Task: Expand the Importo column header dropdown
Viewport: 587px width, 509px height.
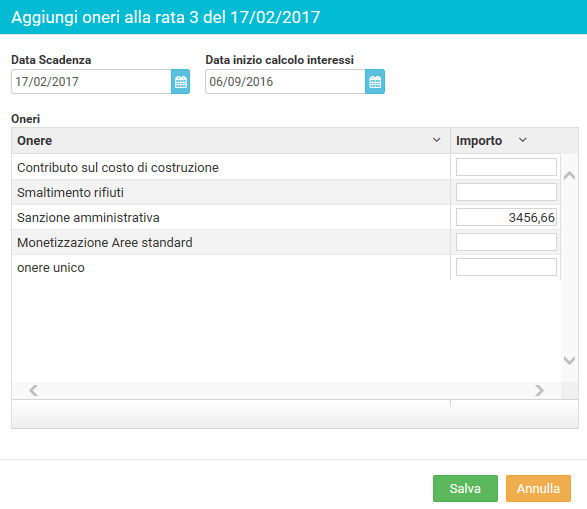Action: click(523, 140)
